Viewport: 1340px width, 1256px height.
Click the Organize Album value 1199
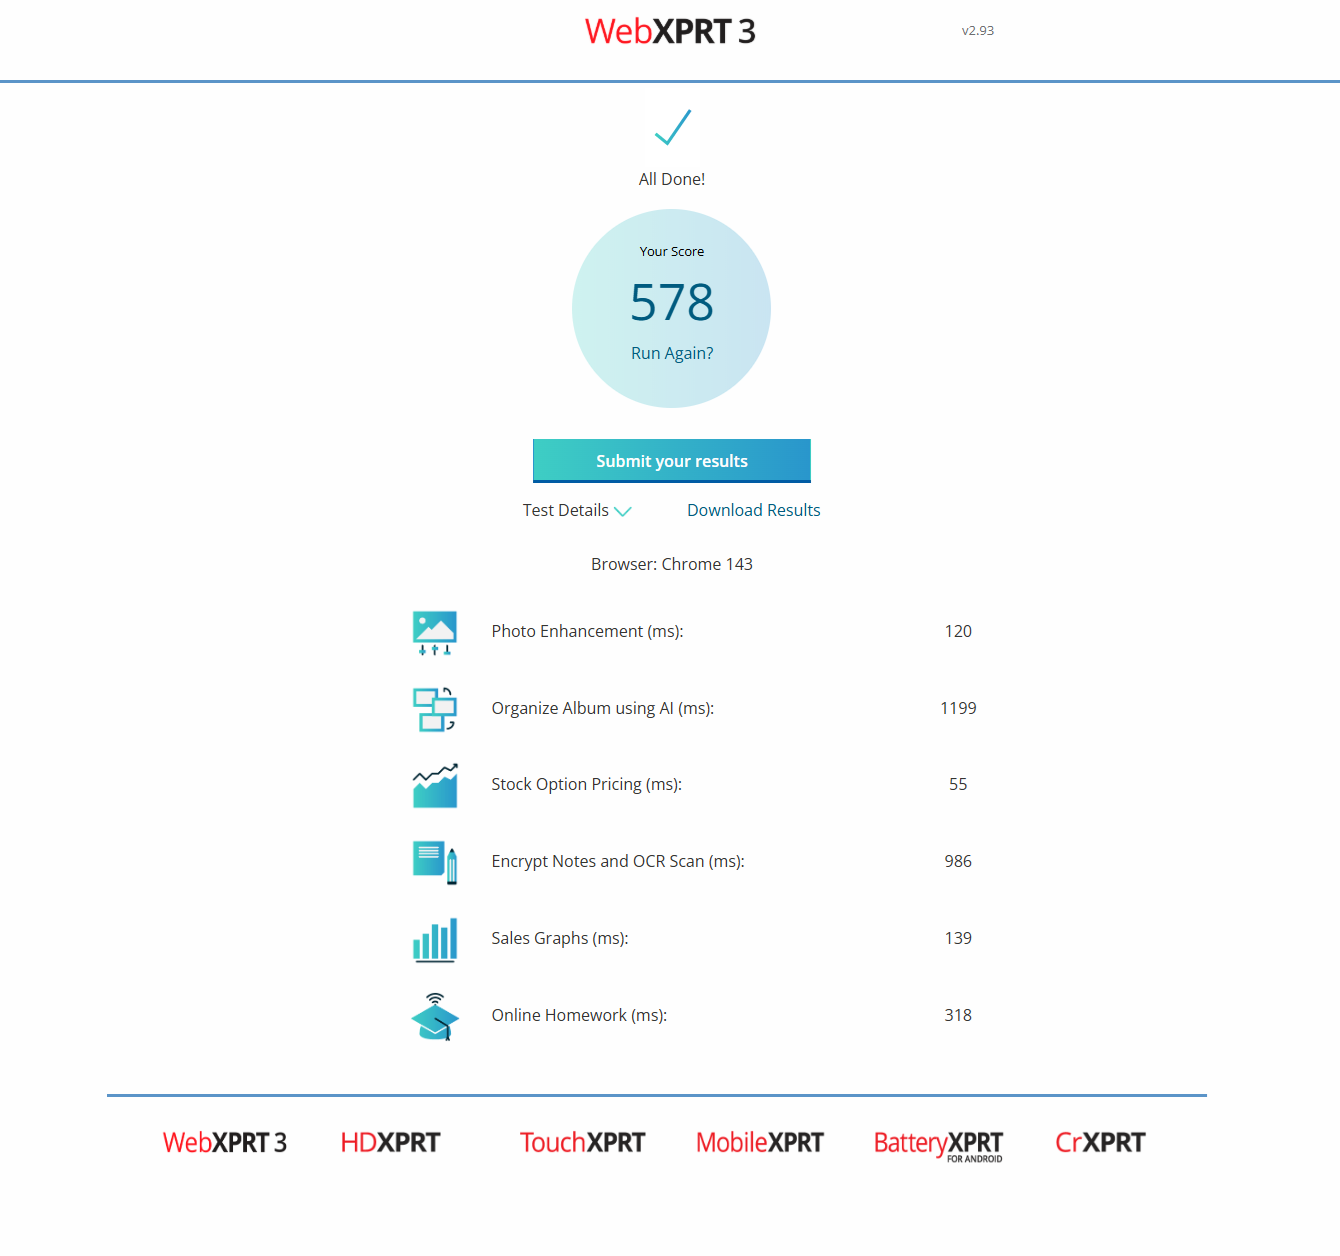pos(958,708)
